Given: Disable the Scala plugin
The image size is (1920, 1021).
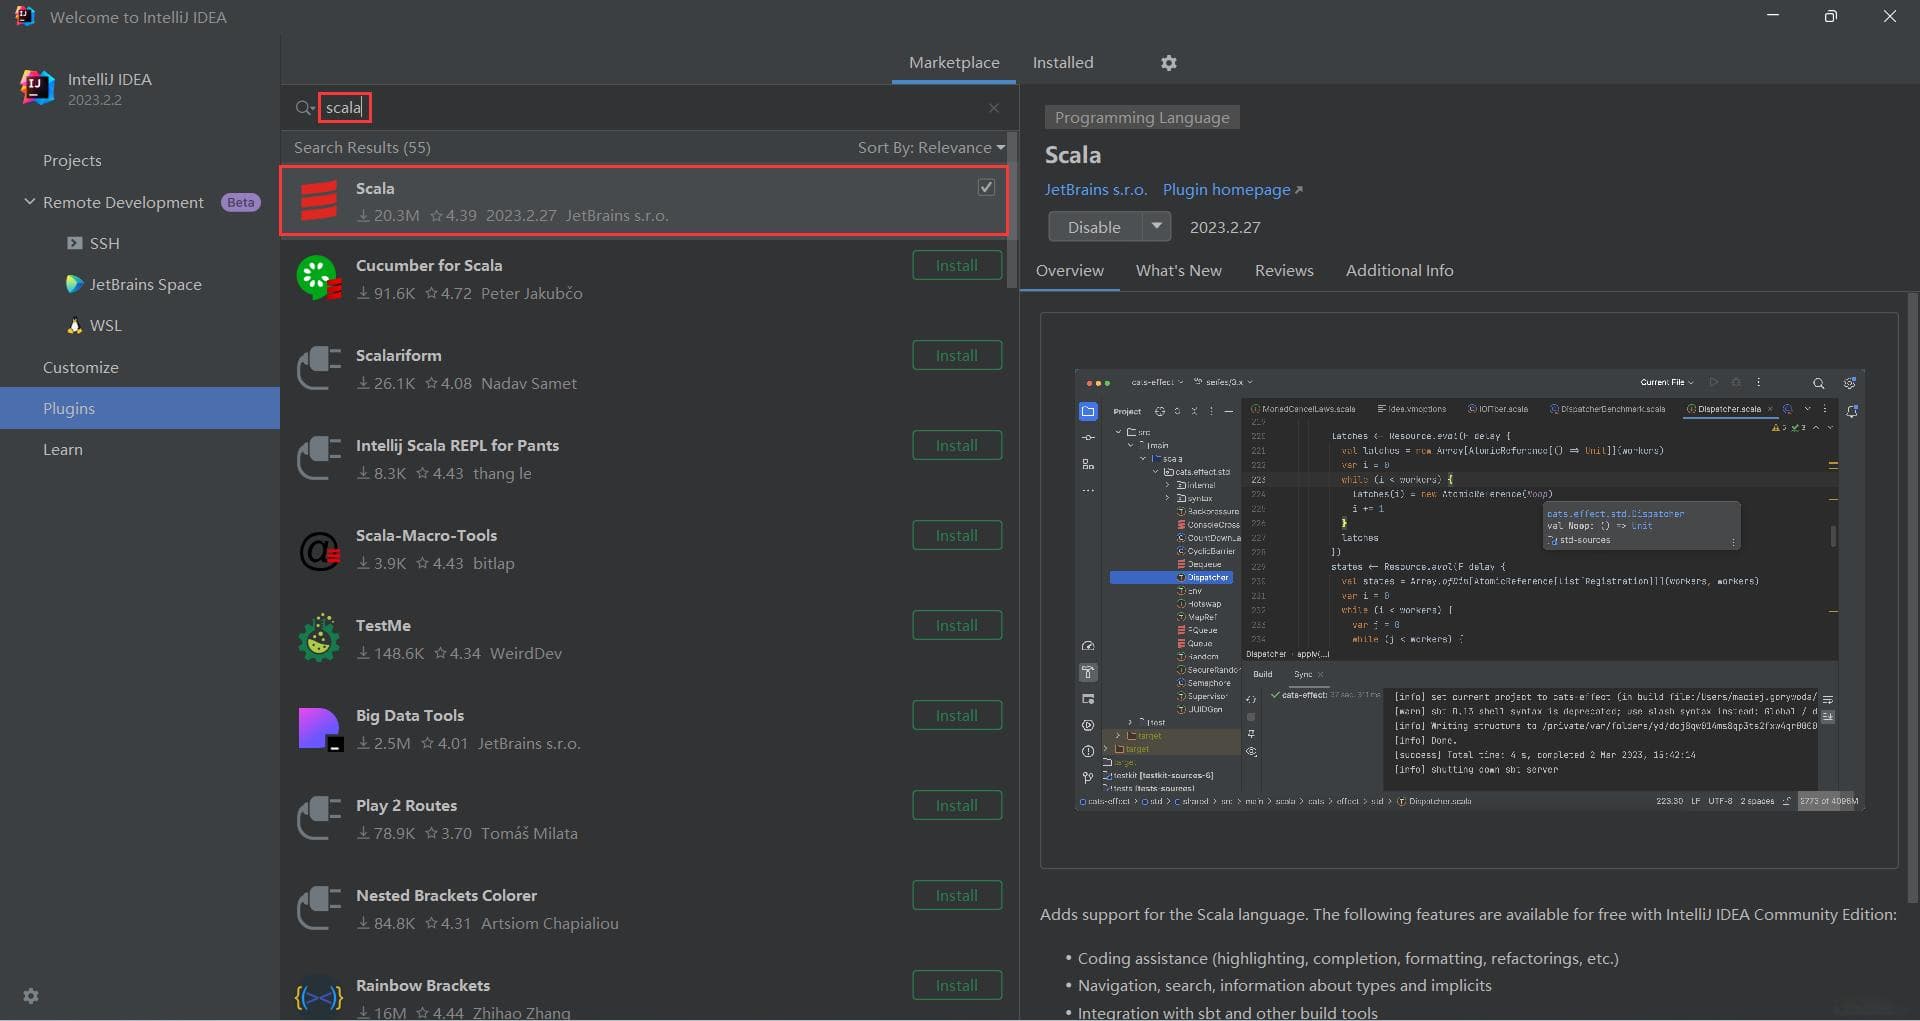Looking at the screenshot, I should [1094, 226].
